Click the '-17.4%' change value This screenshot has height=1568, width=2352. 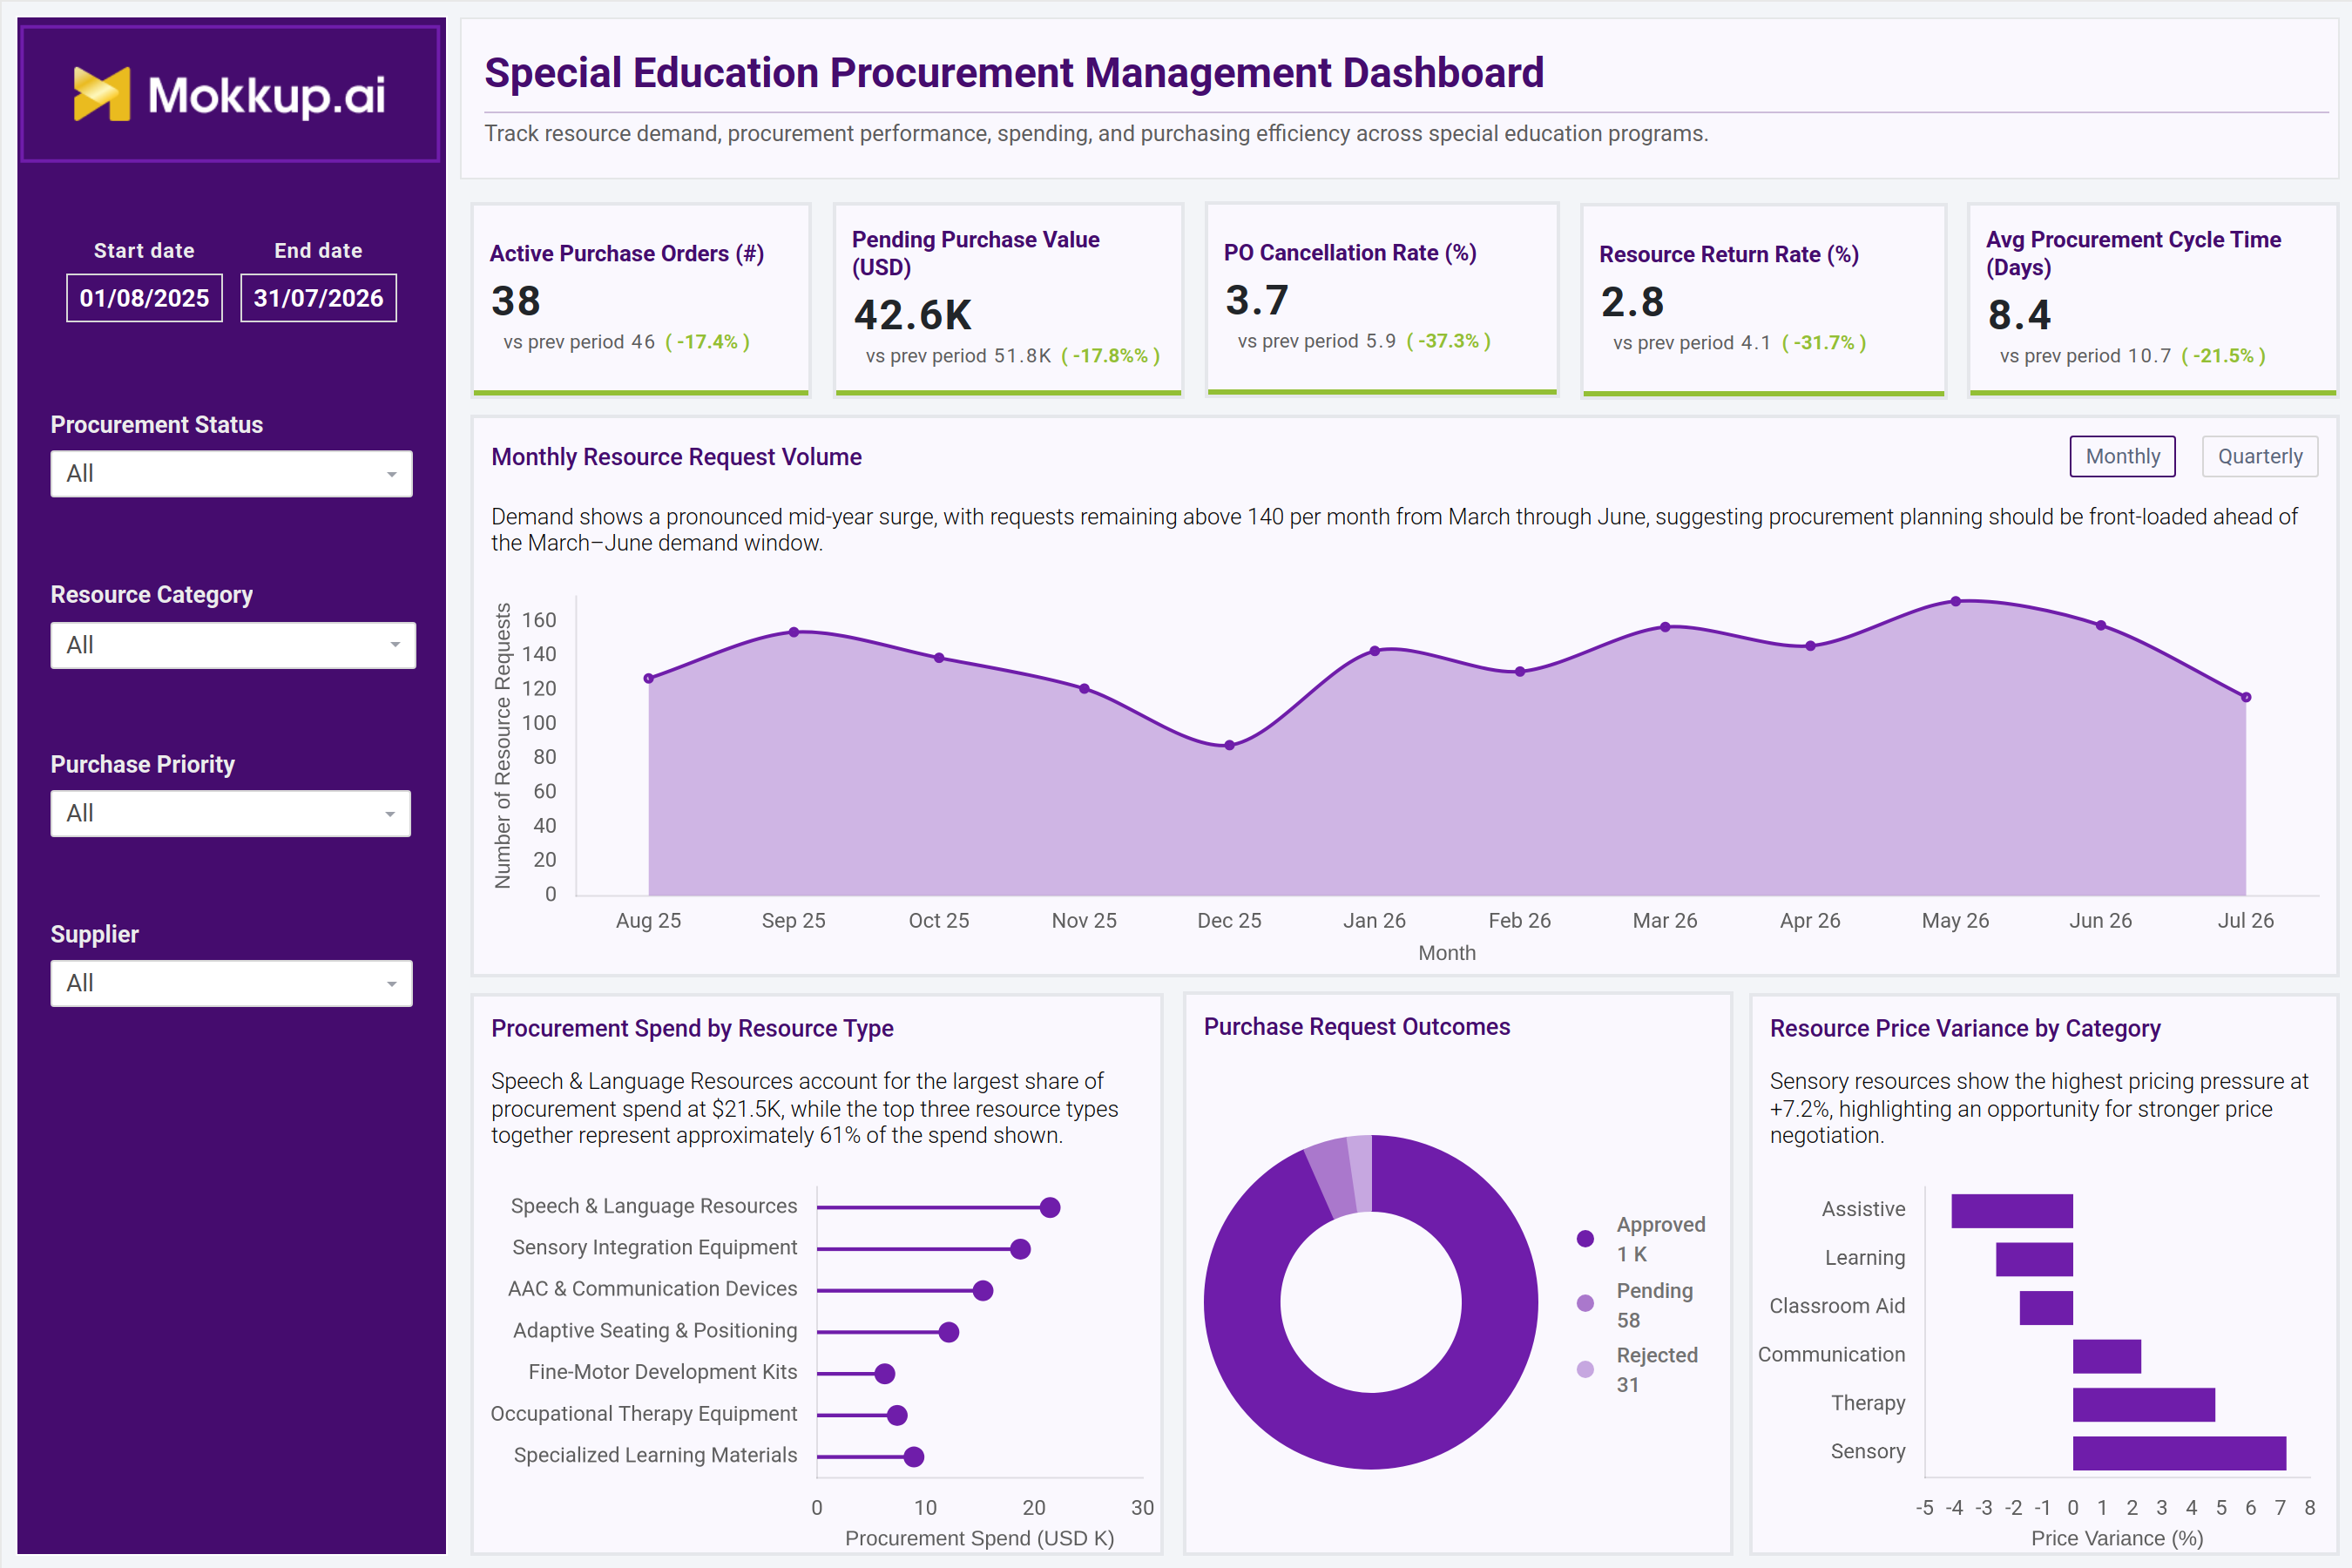[x=707, y=342]
